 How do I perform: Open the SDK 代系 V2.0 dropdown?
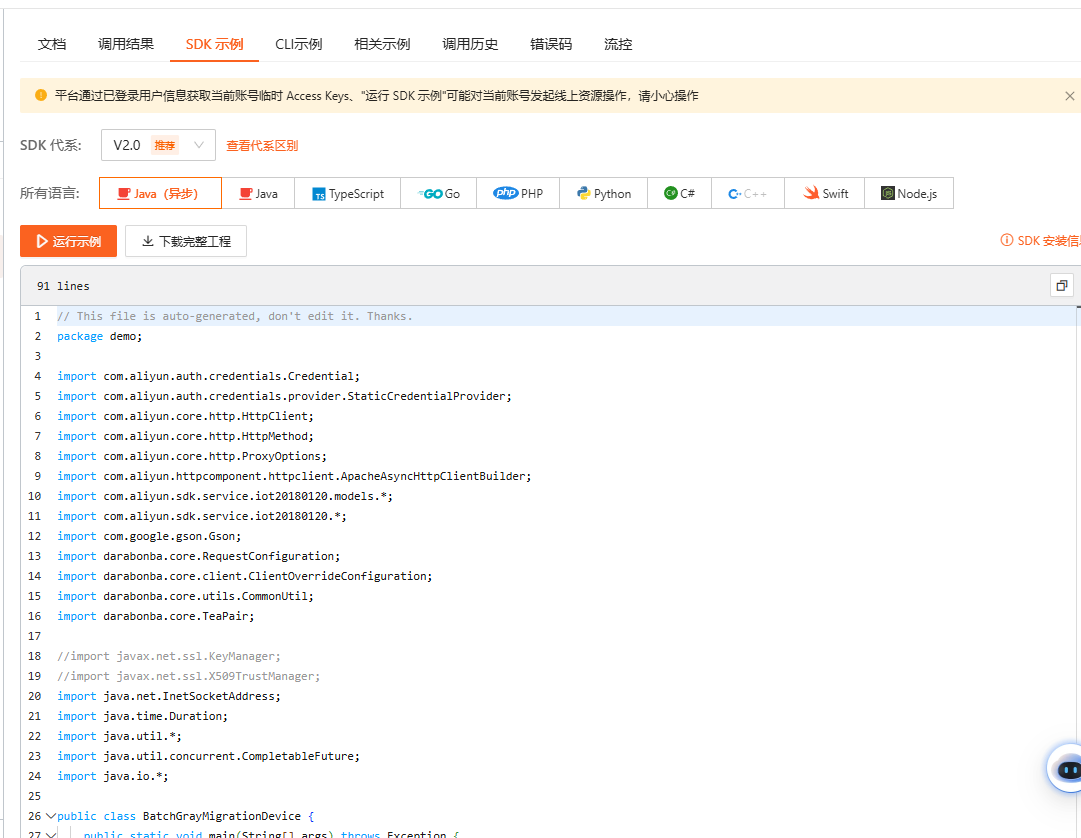pos(158,145)
